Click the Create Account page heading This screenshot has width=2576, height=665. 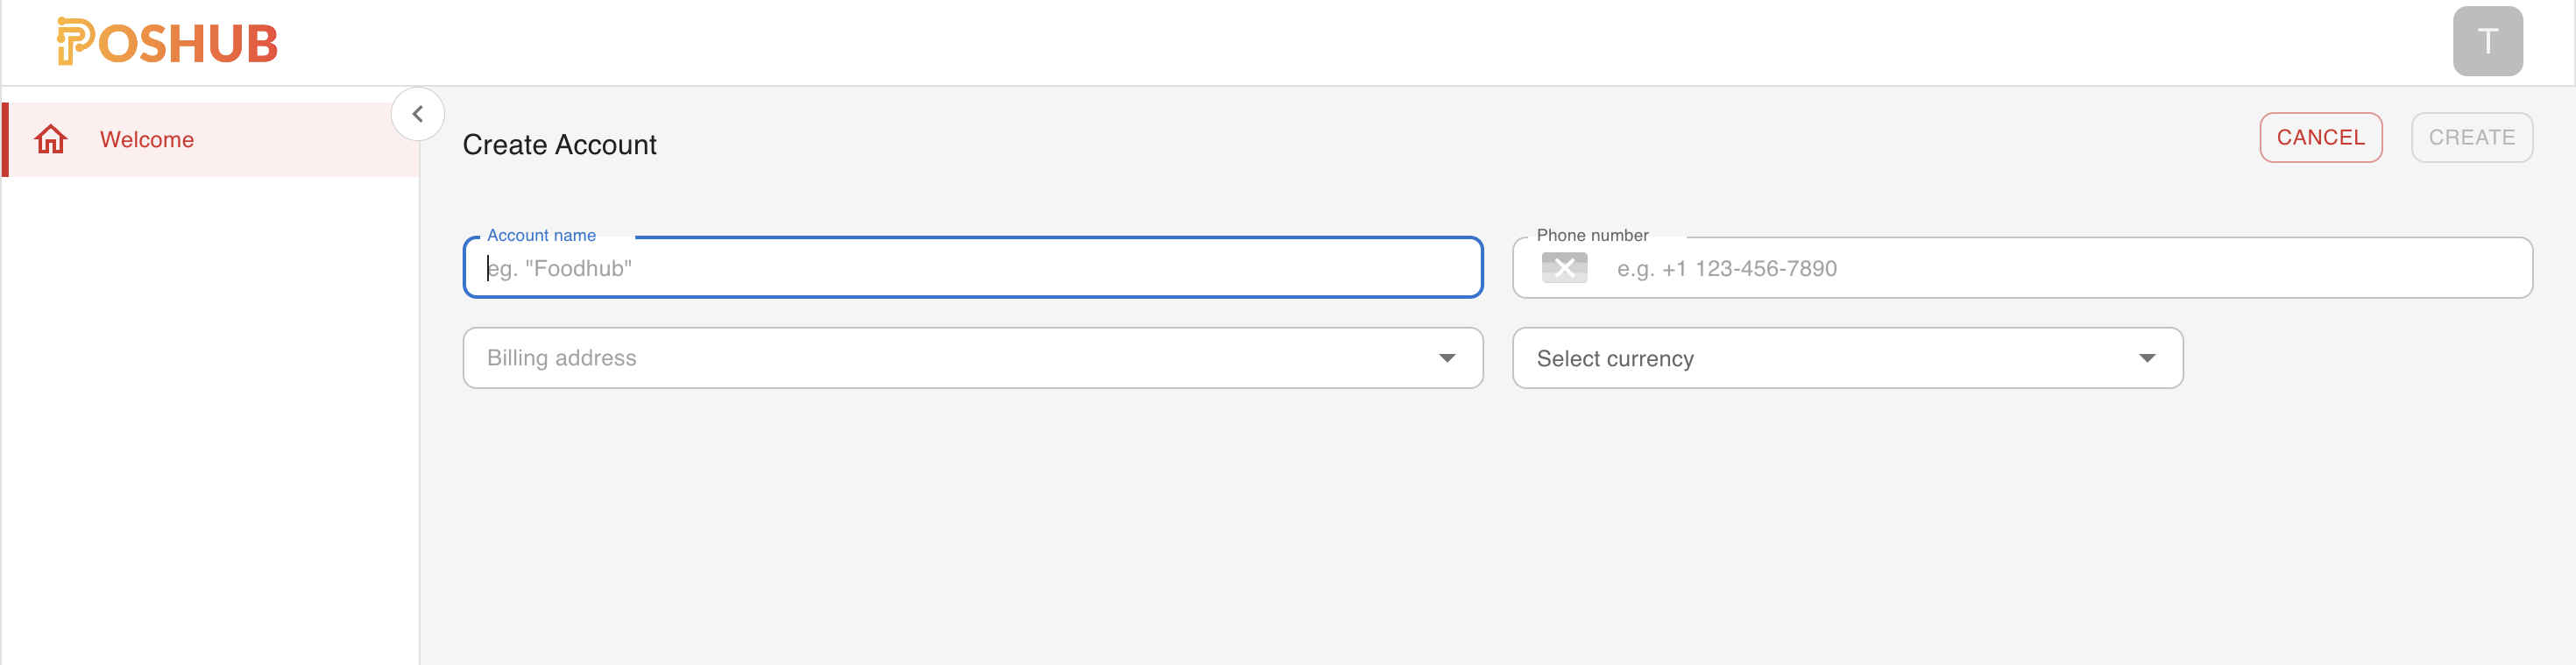click(559, 144)
